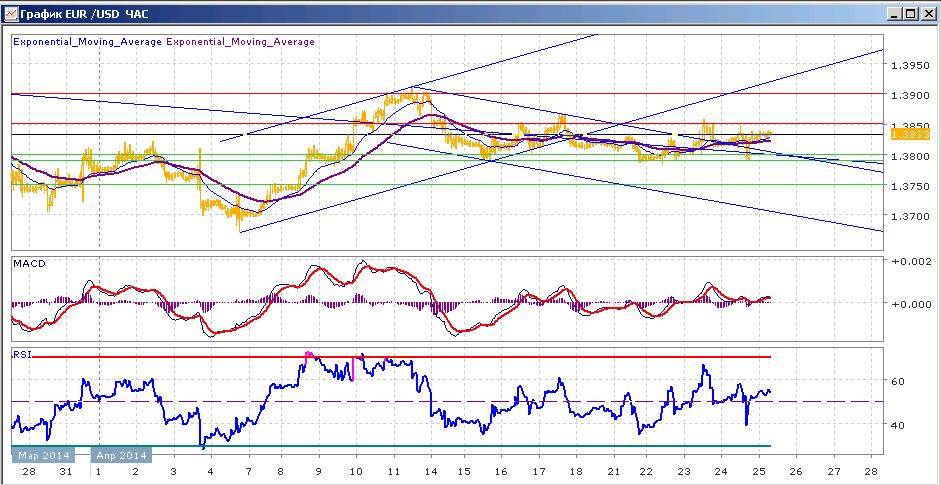Click the 1.3750 price axis label
This screenshot has height=485, width=941.
(912, 186)
